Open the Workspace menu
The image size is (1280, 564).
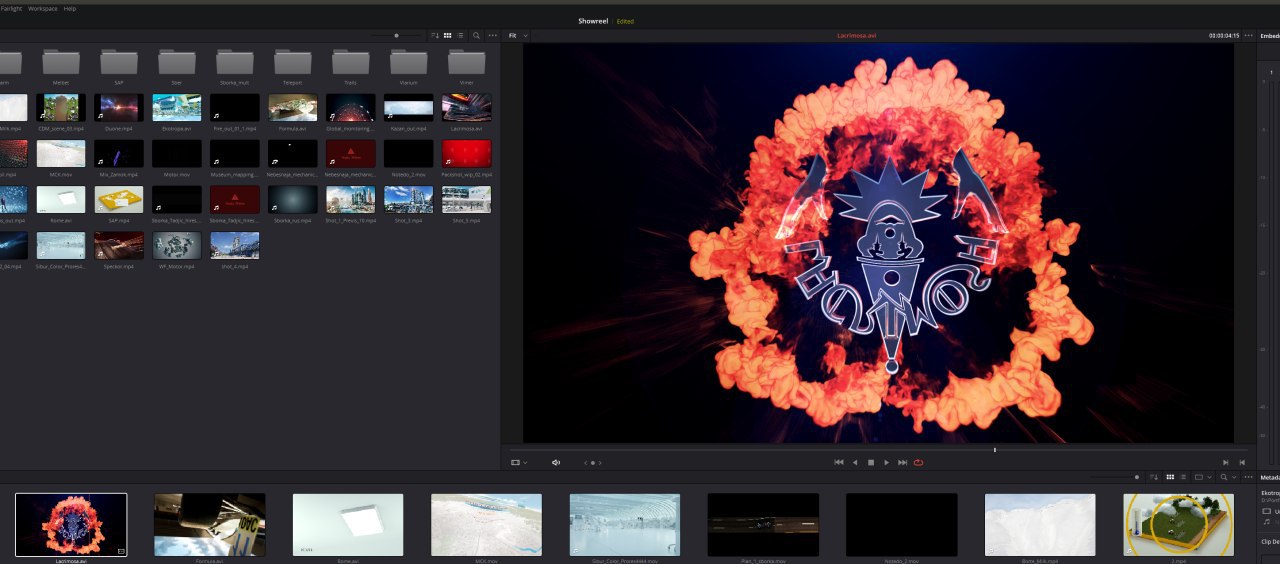coord(42,8)
